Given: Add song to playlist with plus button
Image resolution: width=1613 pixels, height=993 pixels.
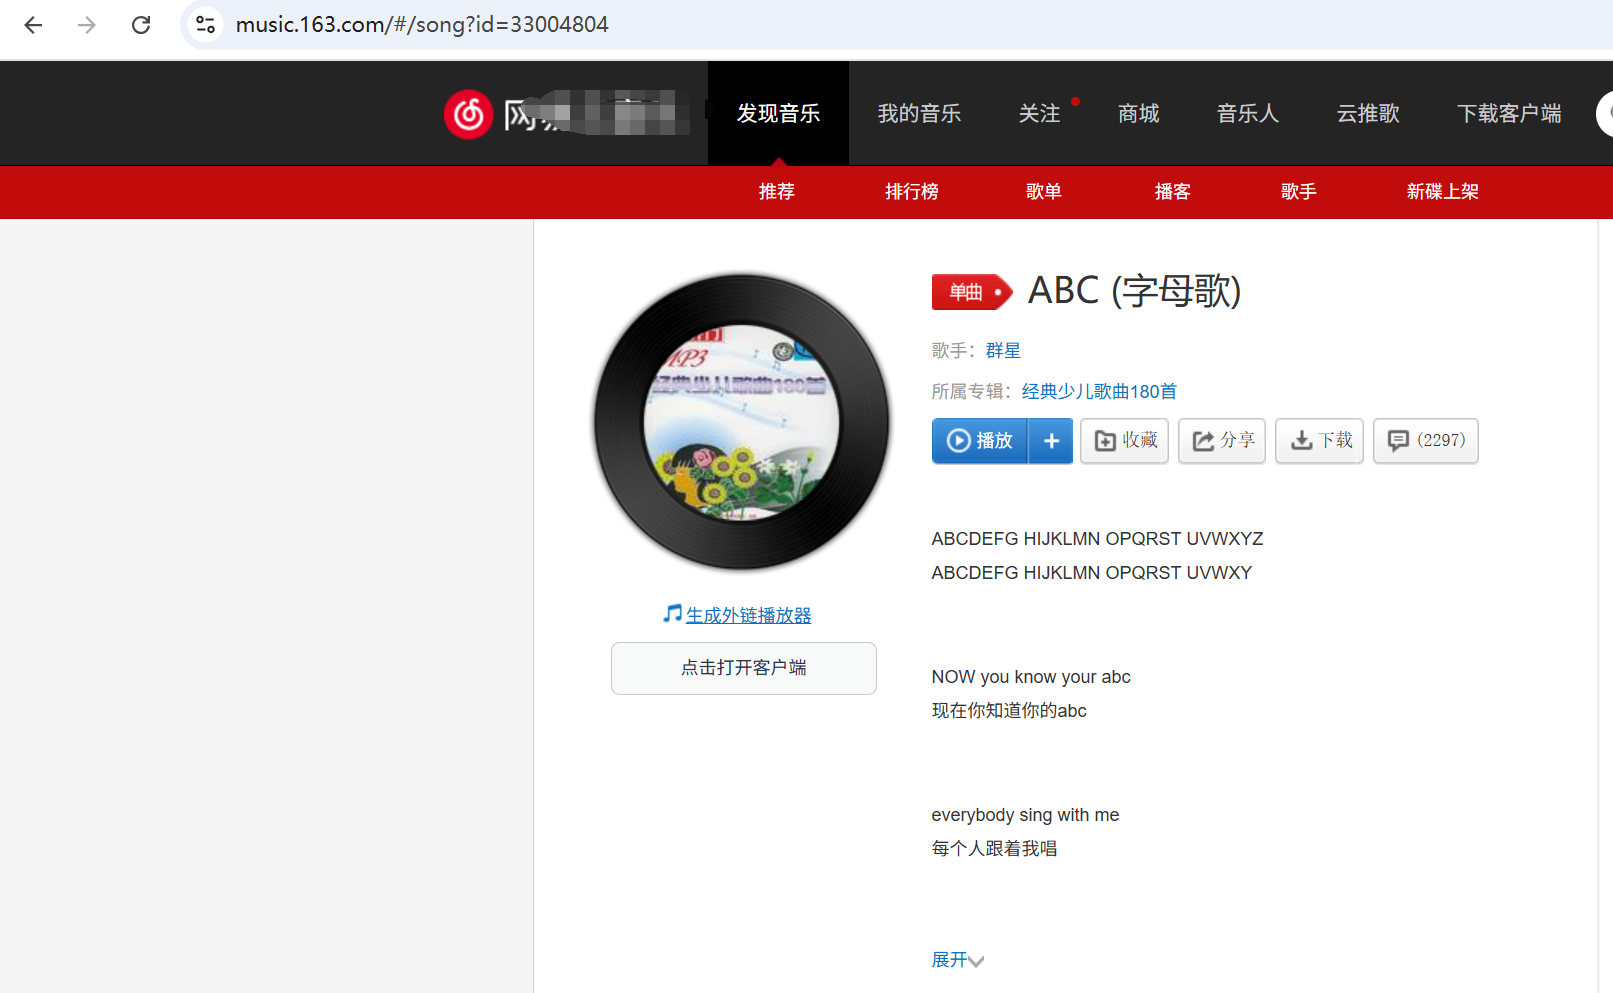Looking at the screenshot, I should [1051, 441].
